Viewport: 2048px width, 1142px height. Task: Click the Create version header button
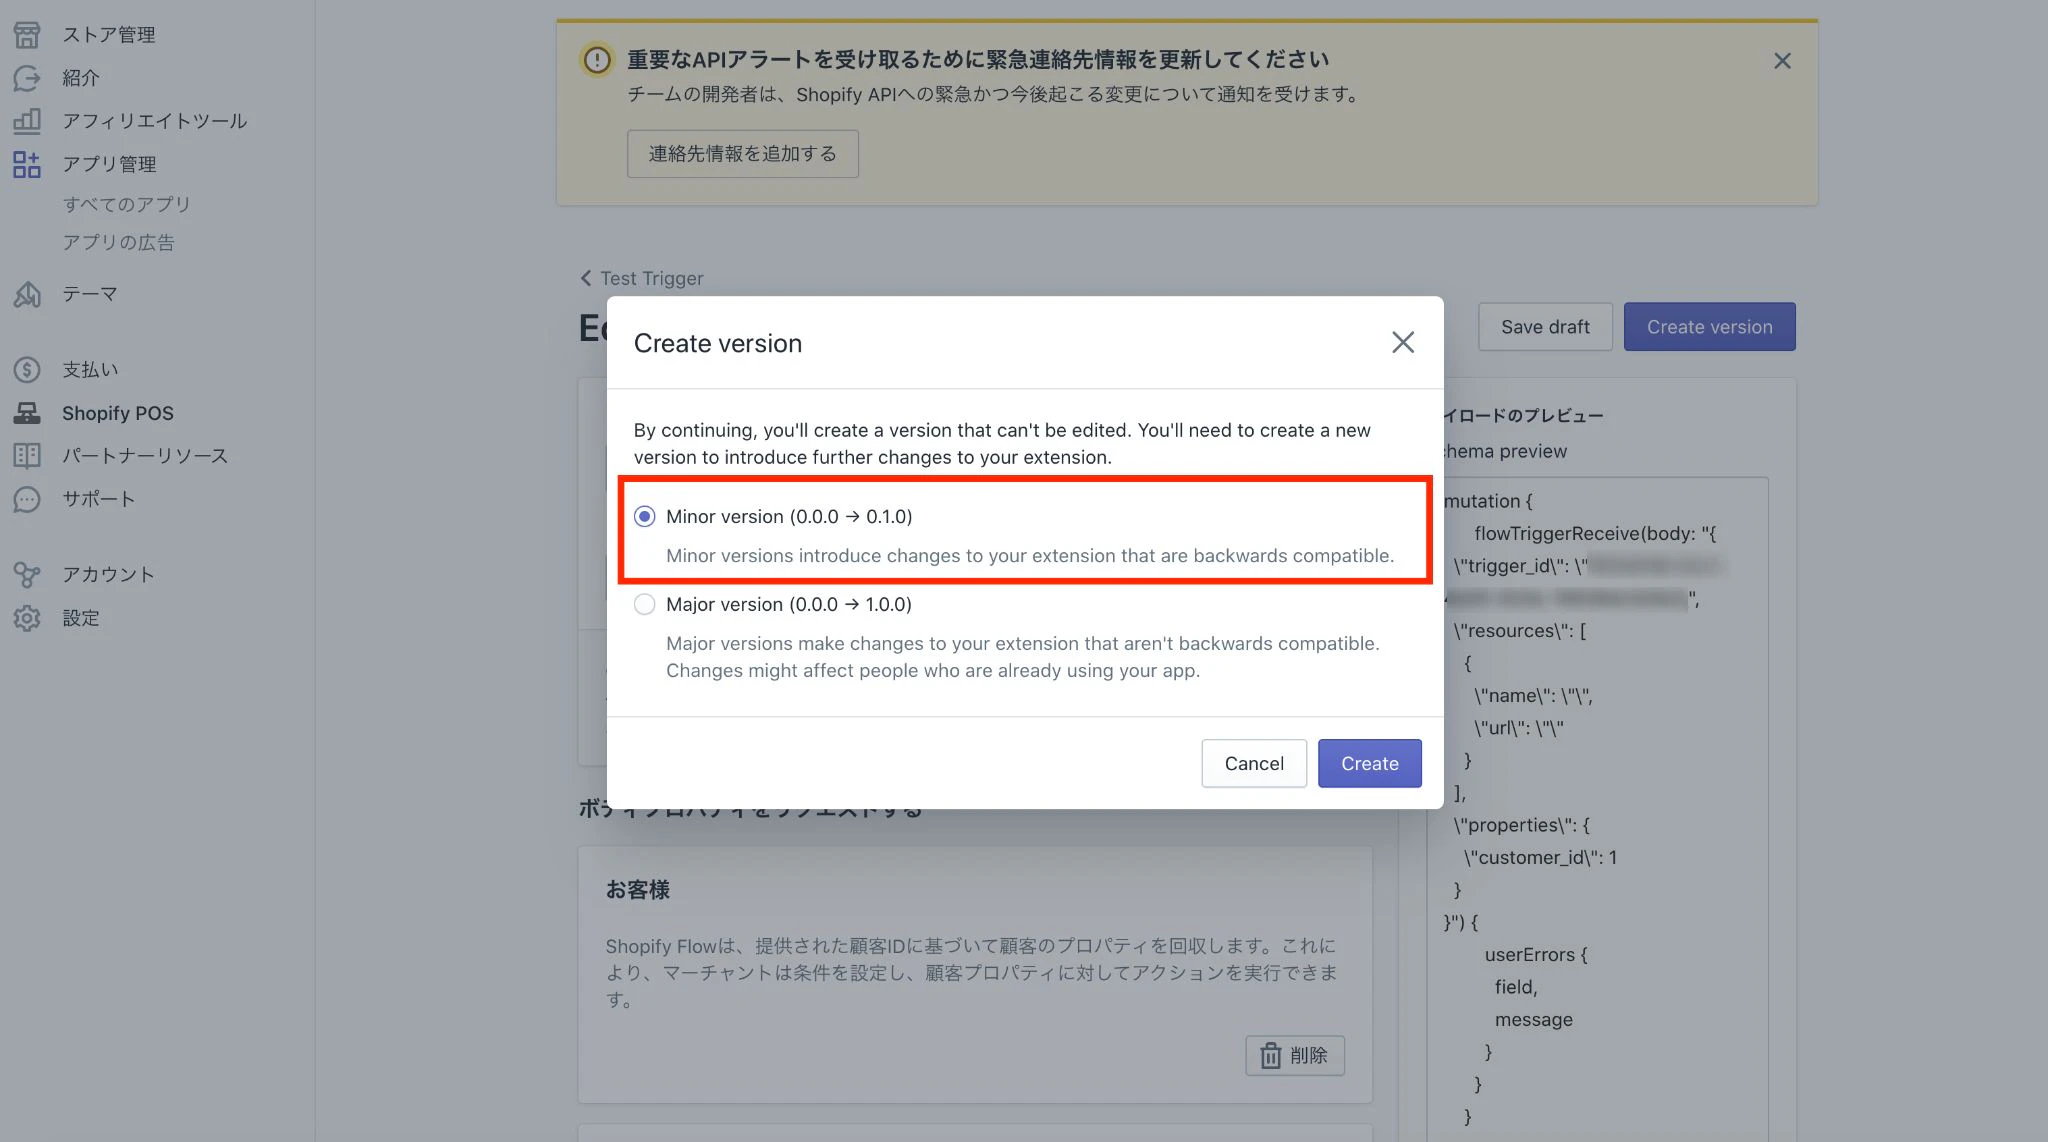click(x=1709, y=327)
